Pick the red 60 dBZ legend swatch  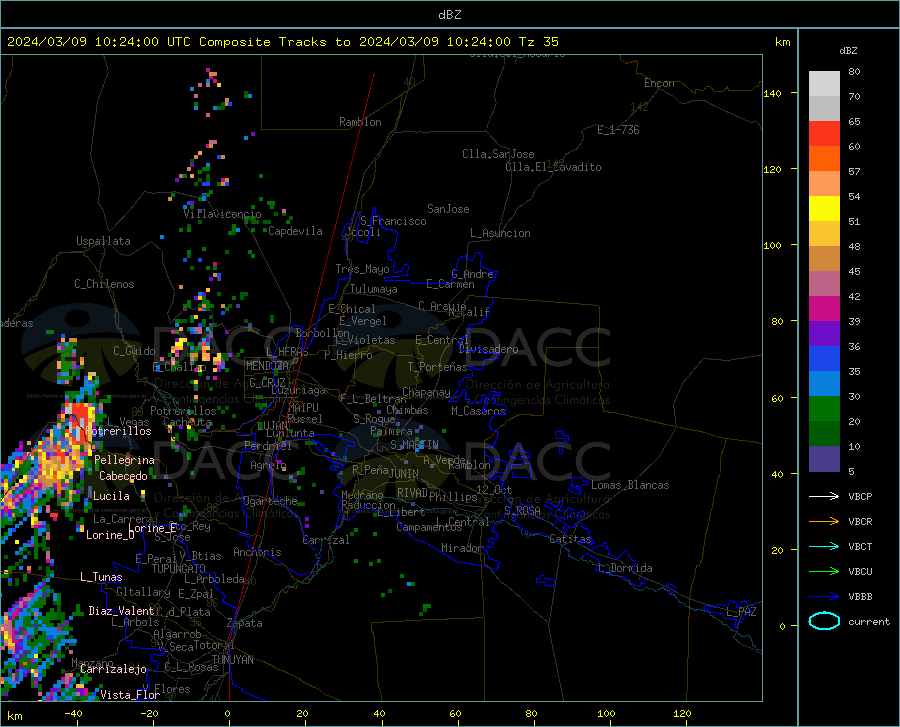(824, 134)
